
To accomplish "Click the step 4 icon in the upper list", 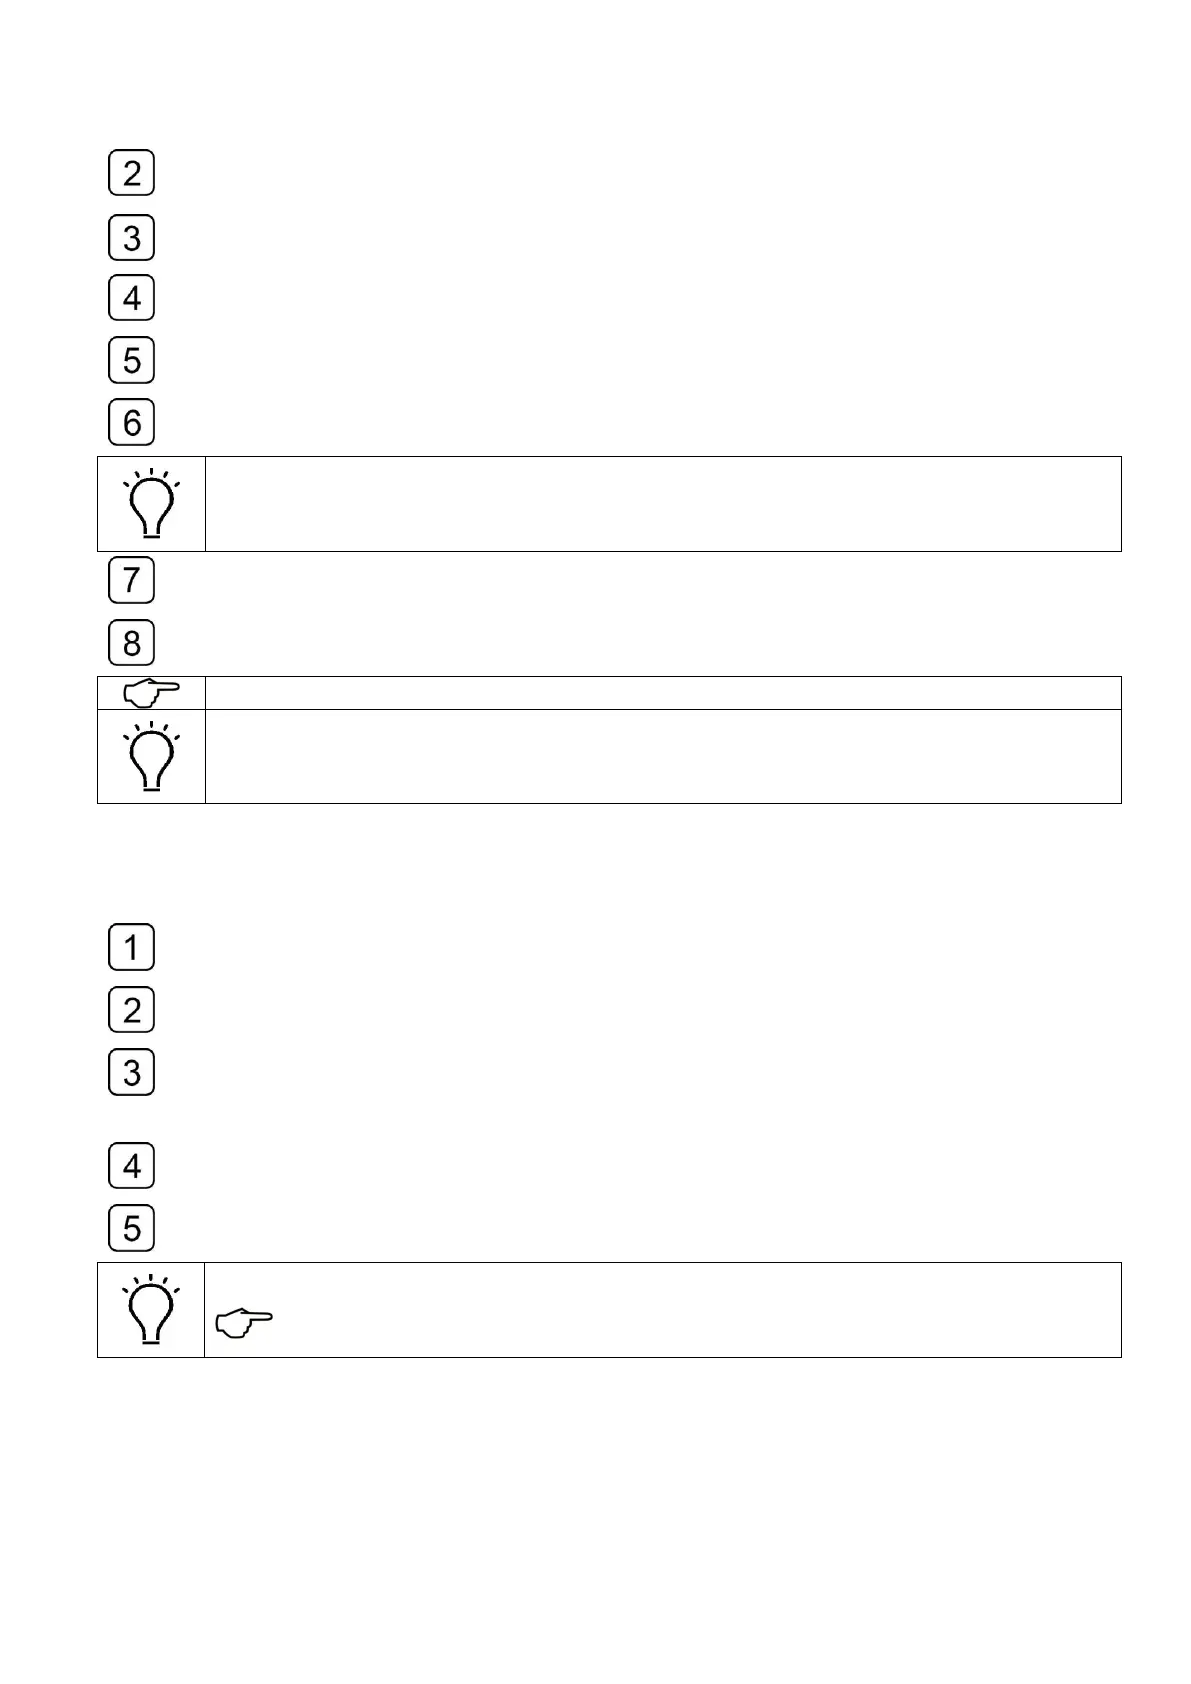I will point(131,298).
